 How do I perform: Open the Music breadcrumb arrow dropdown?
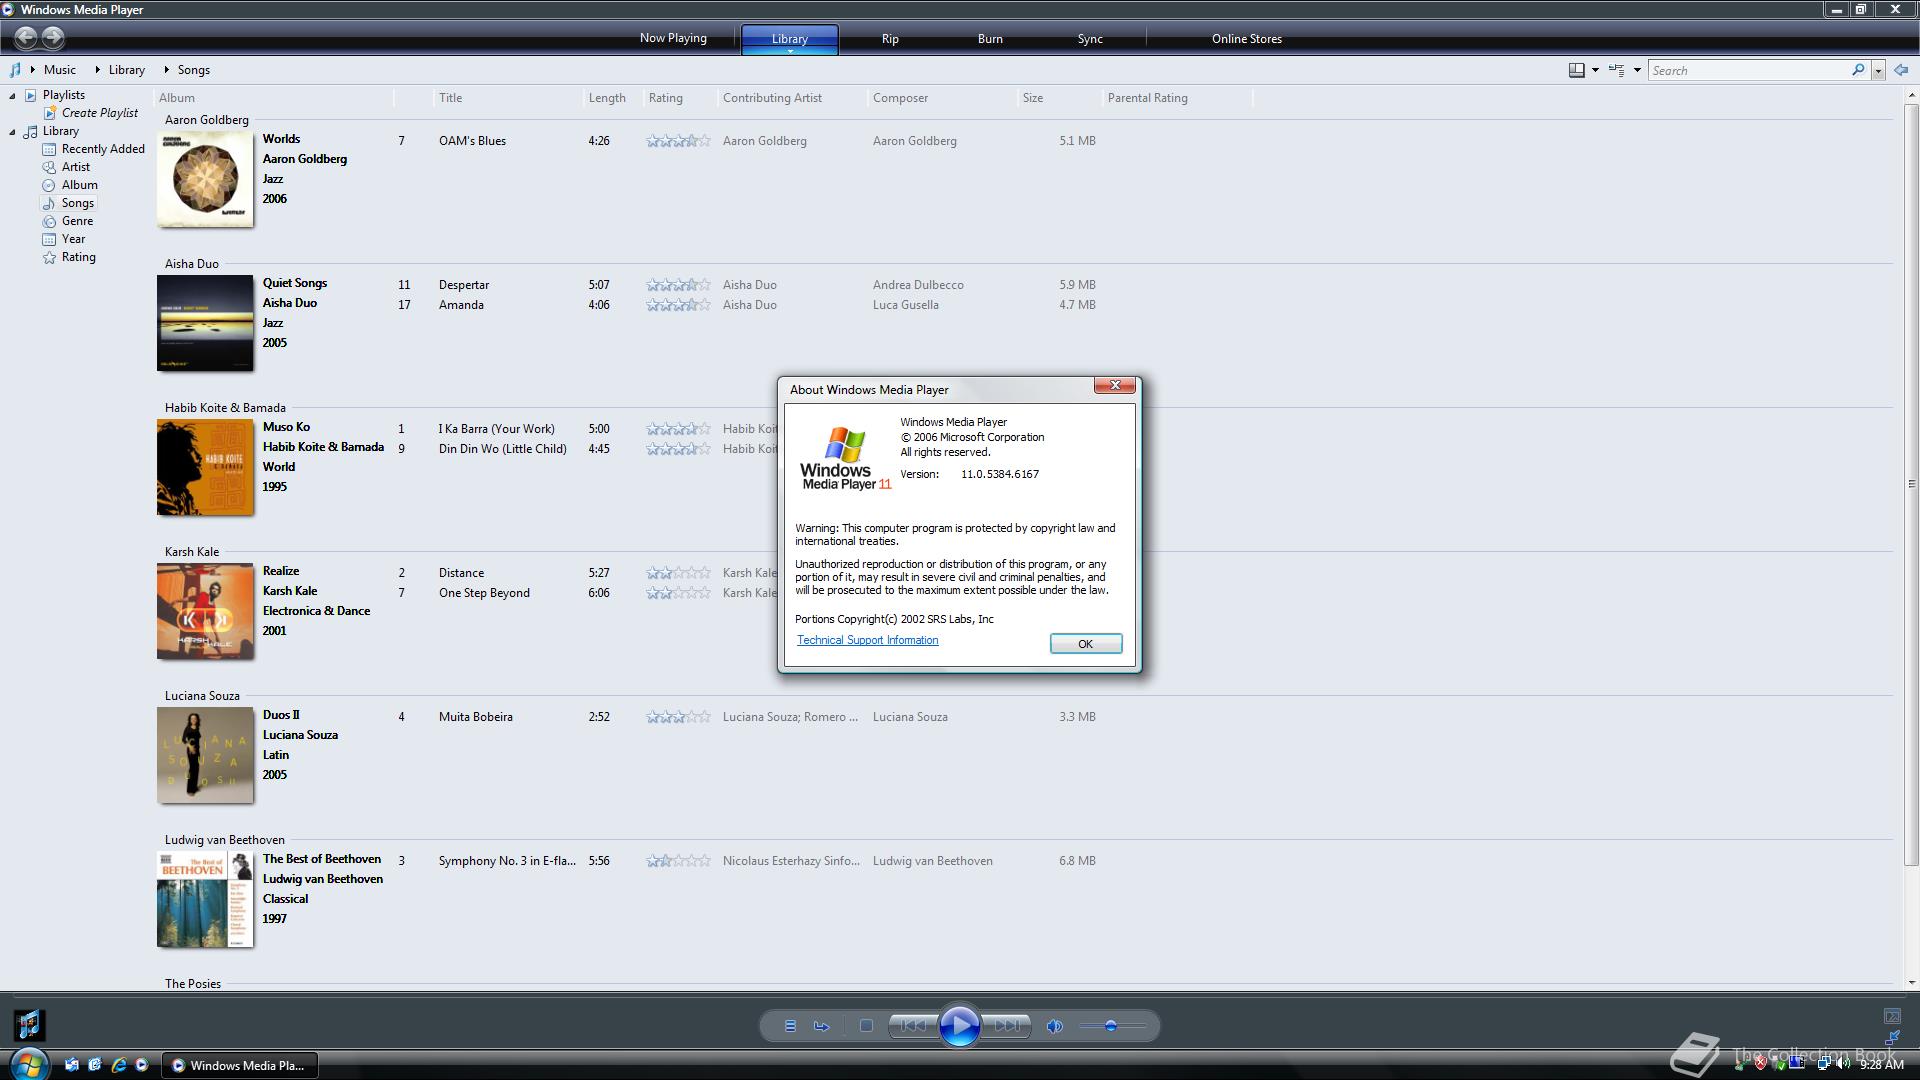[x=33, y=70]
